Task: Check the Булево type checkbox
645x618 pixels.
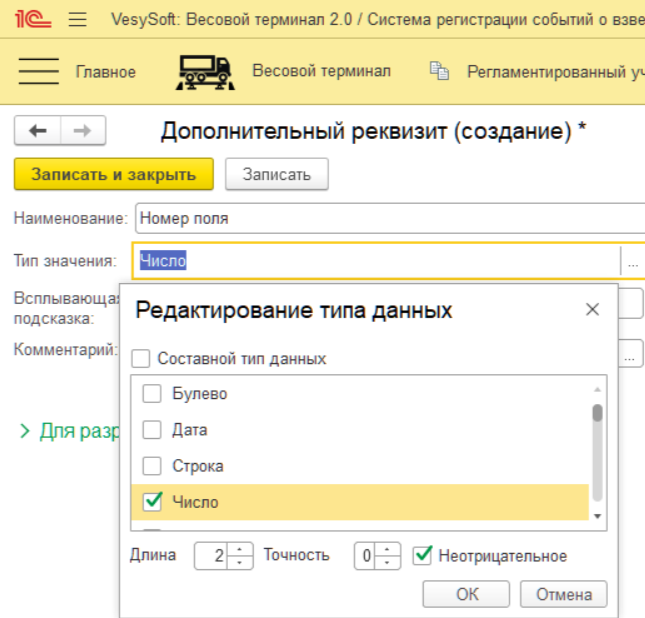Action: click(152, 394)
